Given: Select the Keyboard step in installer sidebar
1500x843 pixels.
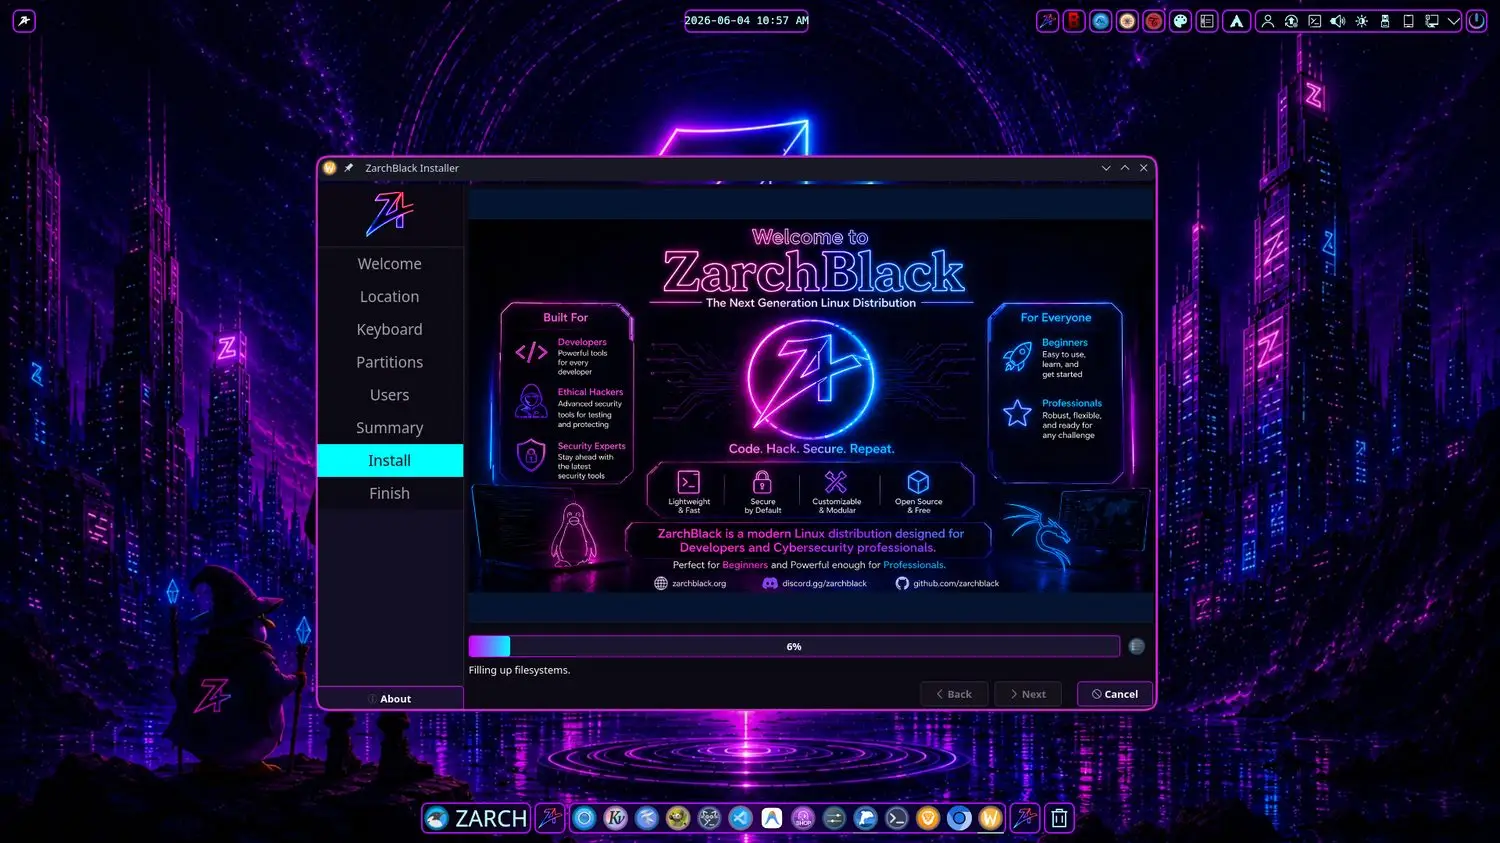Looking at the screenshot, I should pyautogui.click(x=390, y=330).
